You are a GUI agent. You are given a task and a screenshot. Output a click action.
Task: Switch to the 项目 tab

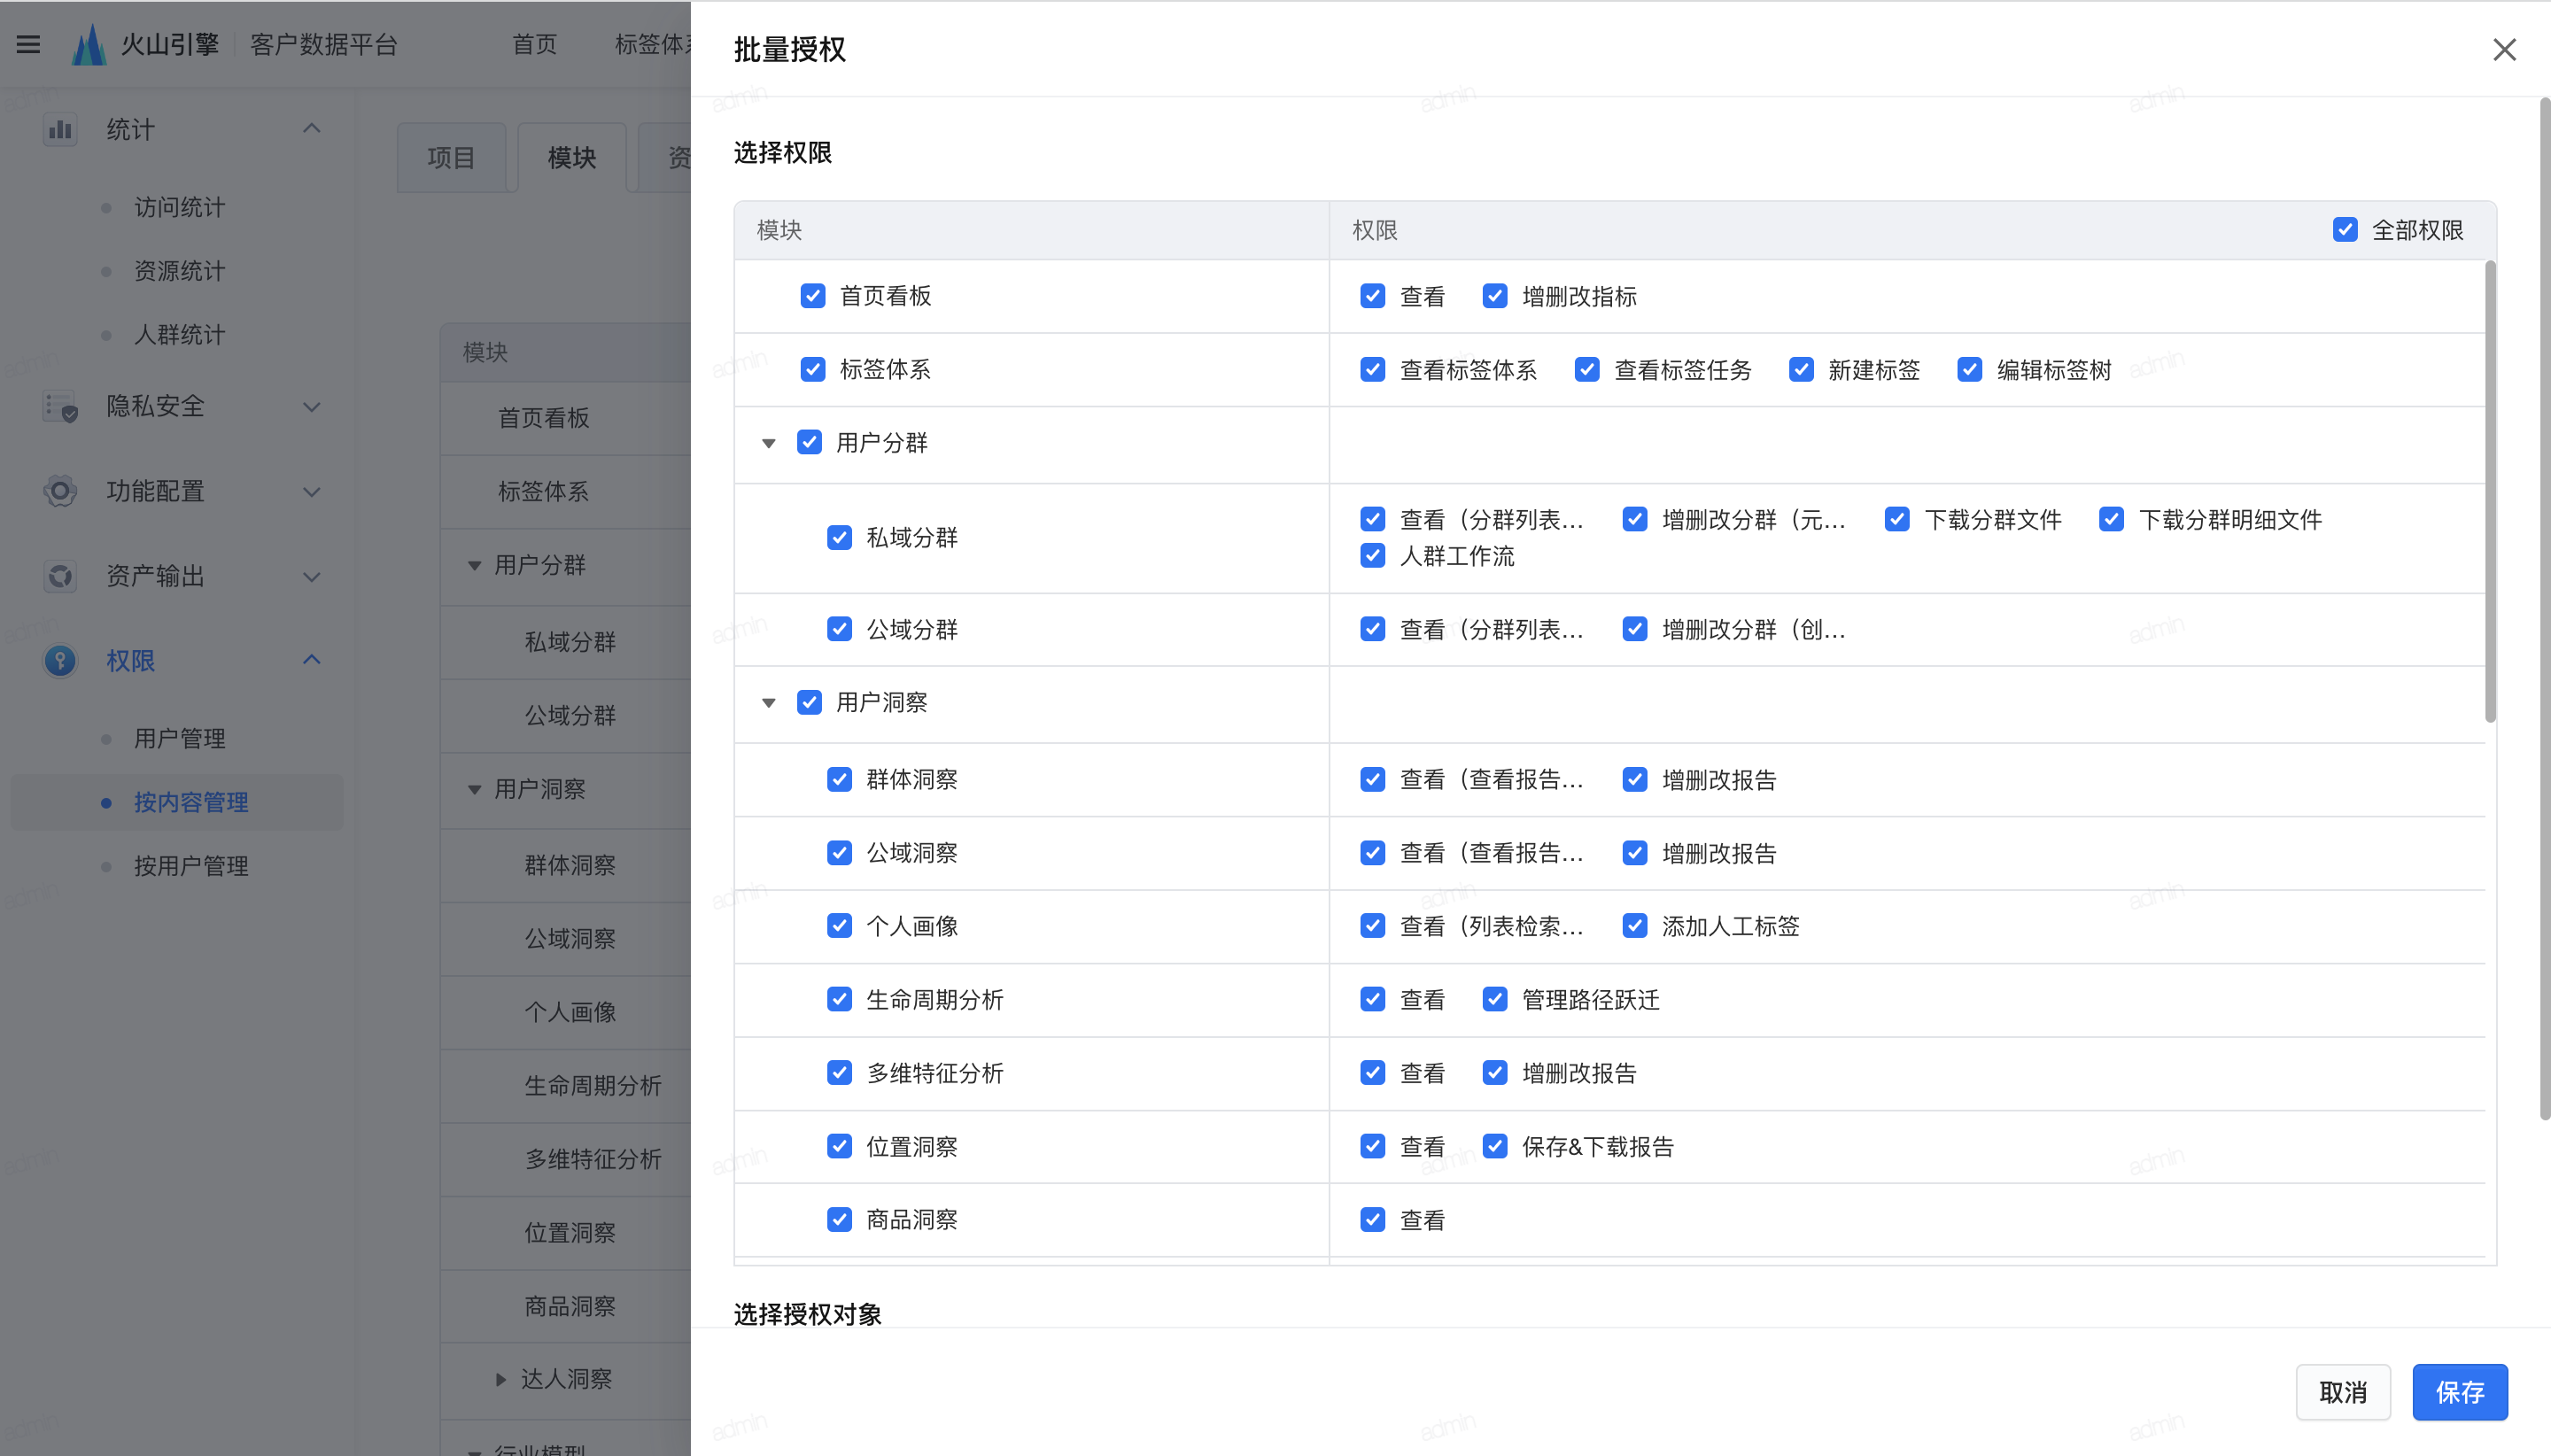[451, 158]
